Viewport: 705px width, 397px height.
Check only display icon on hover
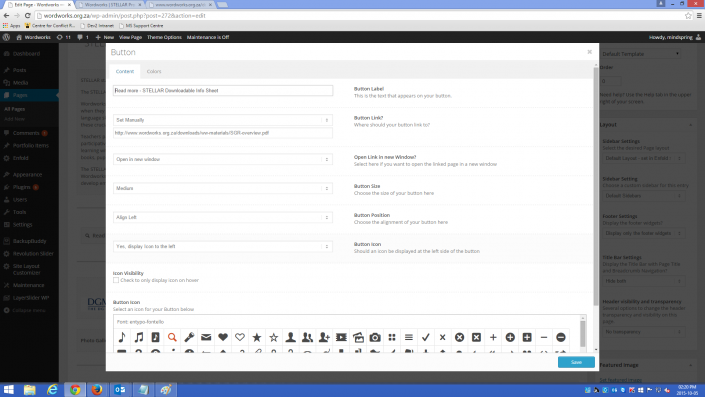pyautogui.click(x=116, y=280)
